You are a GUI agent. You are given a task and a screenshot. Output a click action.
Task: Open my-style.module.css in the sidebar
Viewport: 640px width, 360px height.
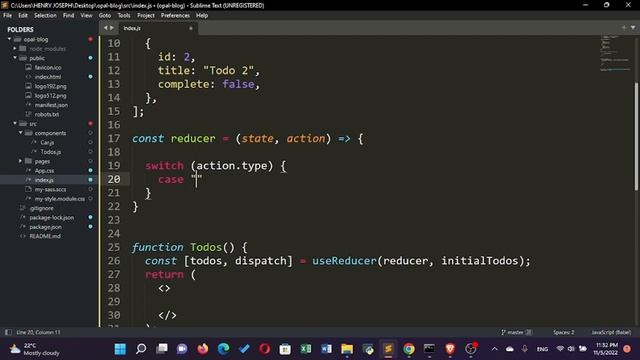pyautogui.click(x=60, y=199)
